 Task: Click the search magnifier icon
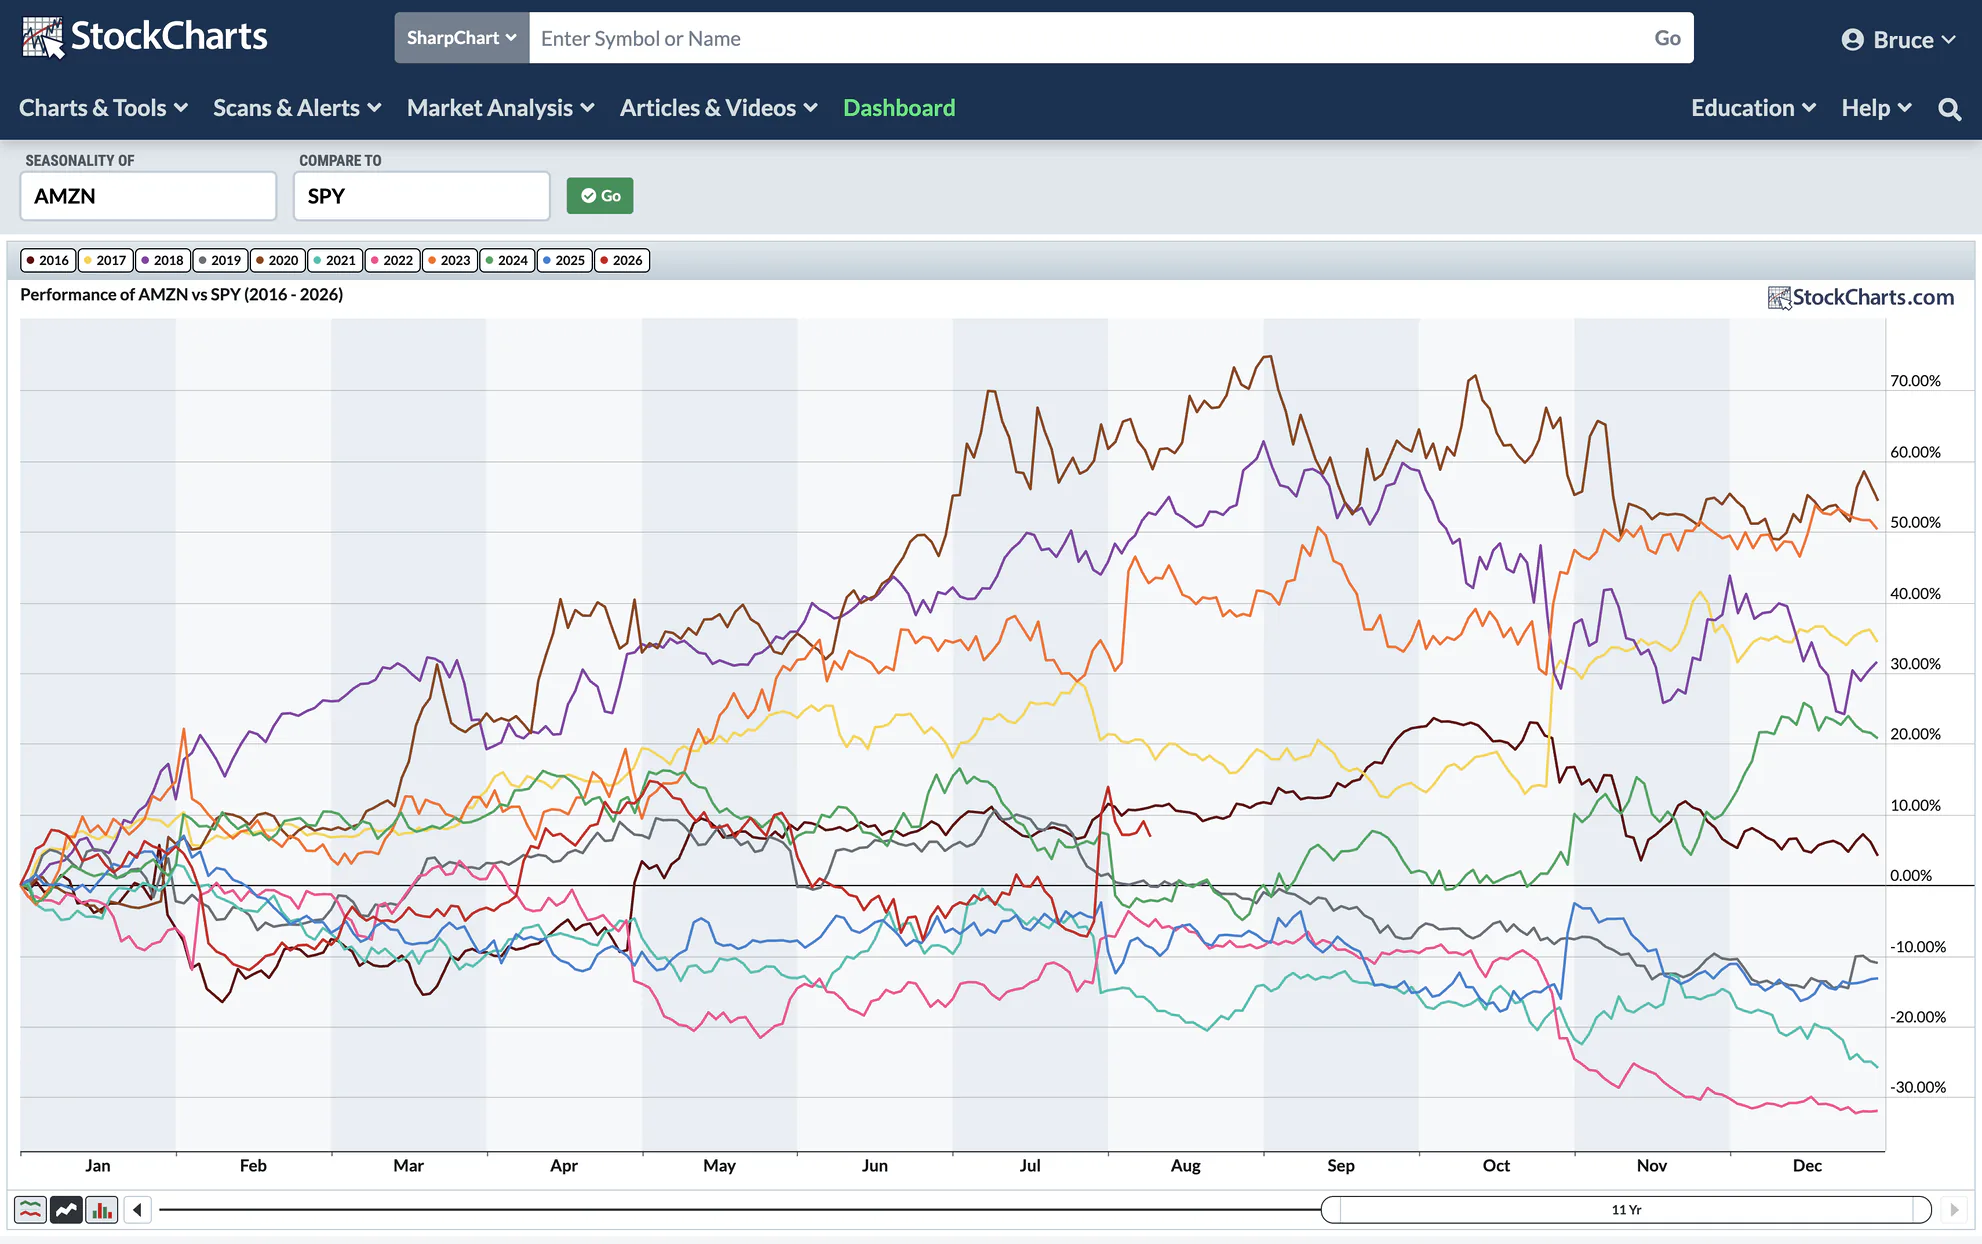click(x=1949, y=109)
